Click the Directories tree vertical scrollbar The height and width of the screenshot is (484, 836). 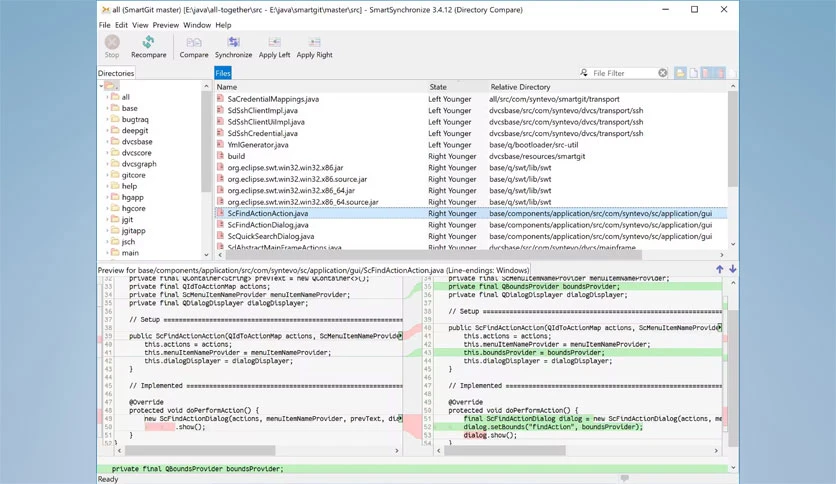tap(206, 141)
